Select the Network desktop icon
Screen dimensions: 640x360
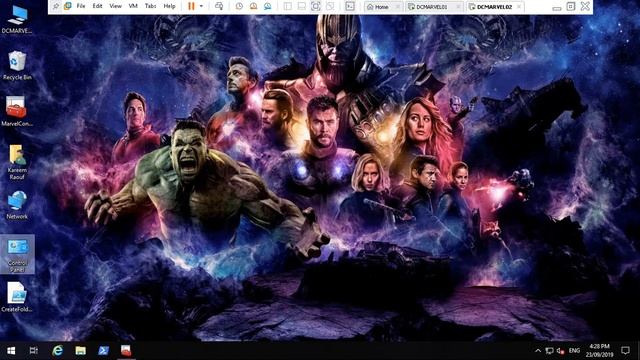tap(17, 205)
